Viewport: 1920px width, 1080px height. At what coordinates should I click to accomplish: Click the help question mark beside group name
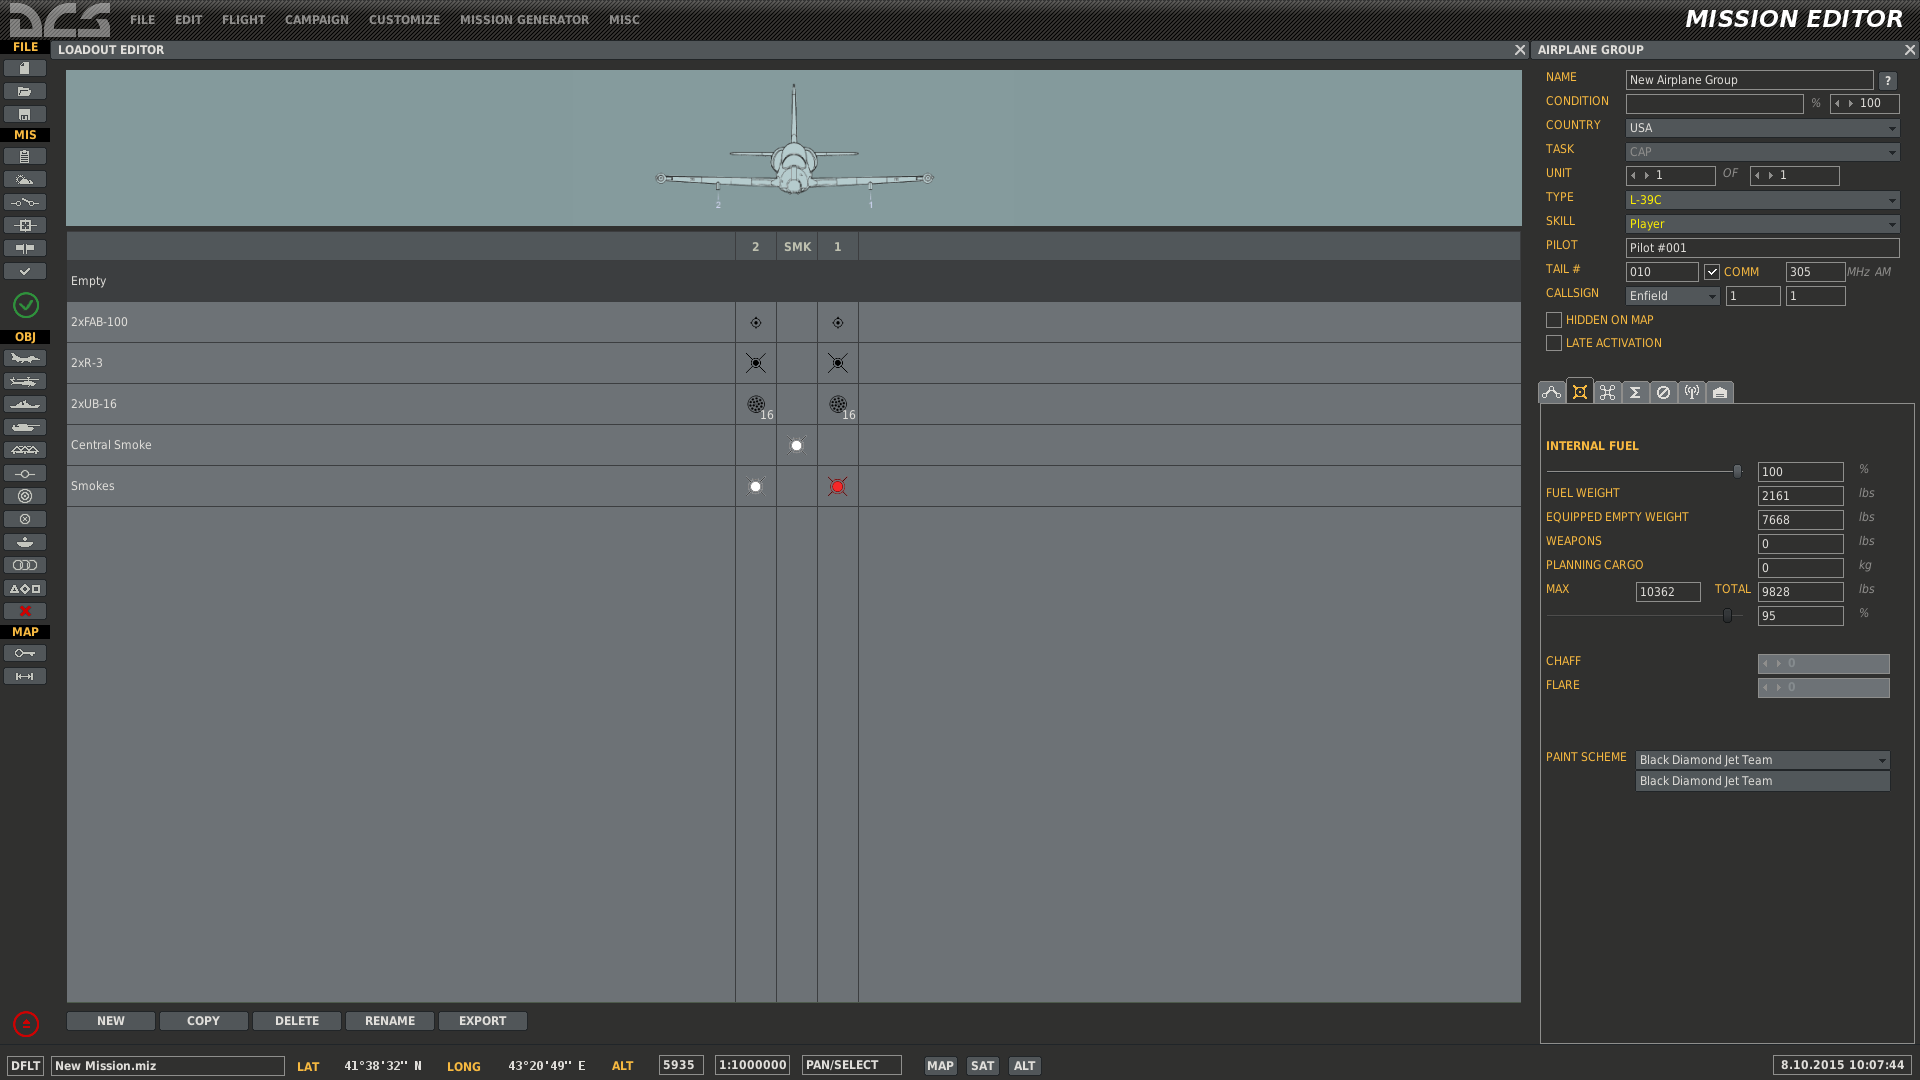click(1888, 81)
